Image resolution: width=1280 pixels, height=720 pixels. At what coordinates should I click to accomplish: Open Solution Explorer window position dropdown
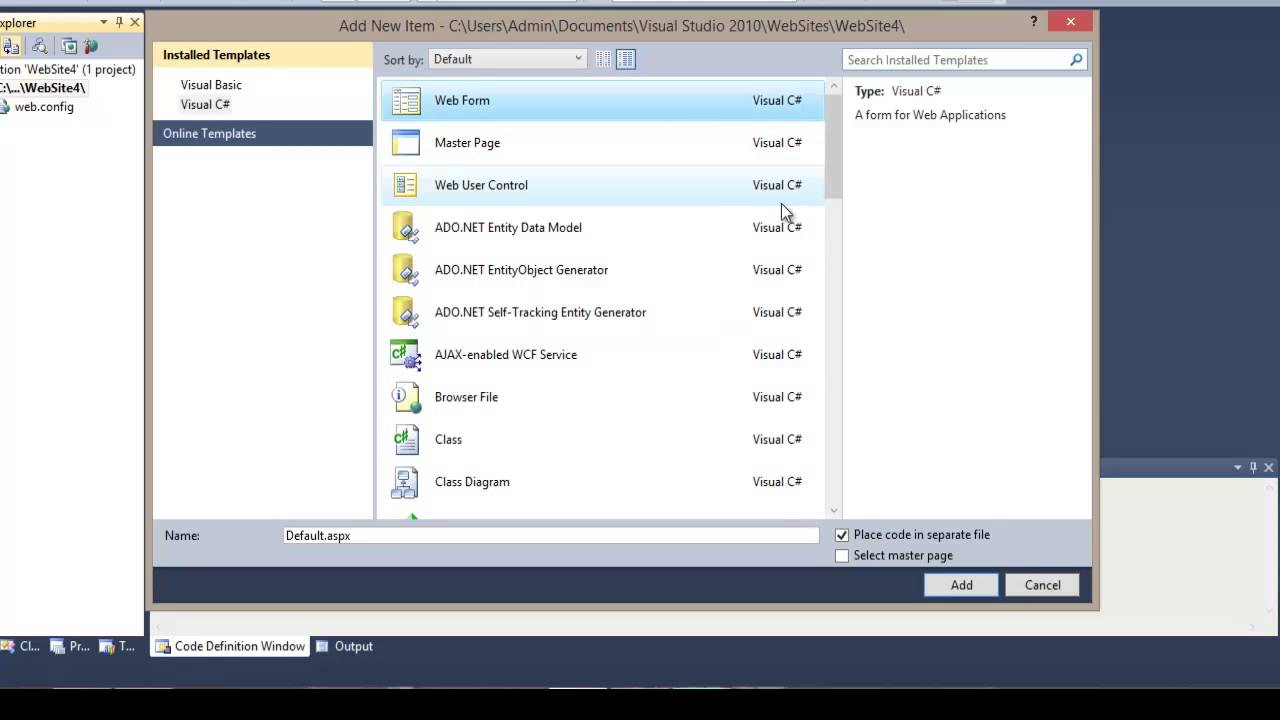point(104,22)
